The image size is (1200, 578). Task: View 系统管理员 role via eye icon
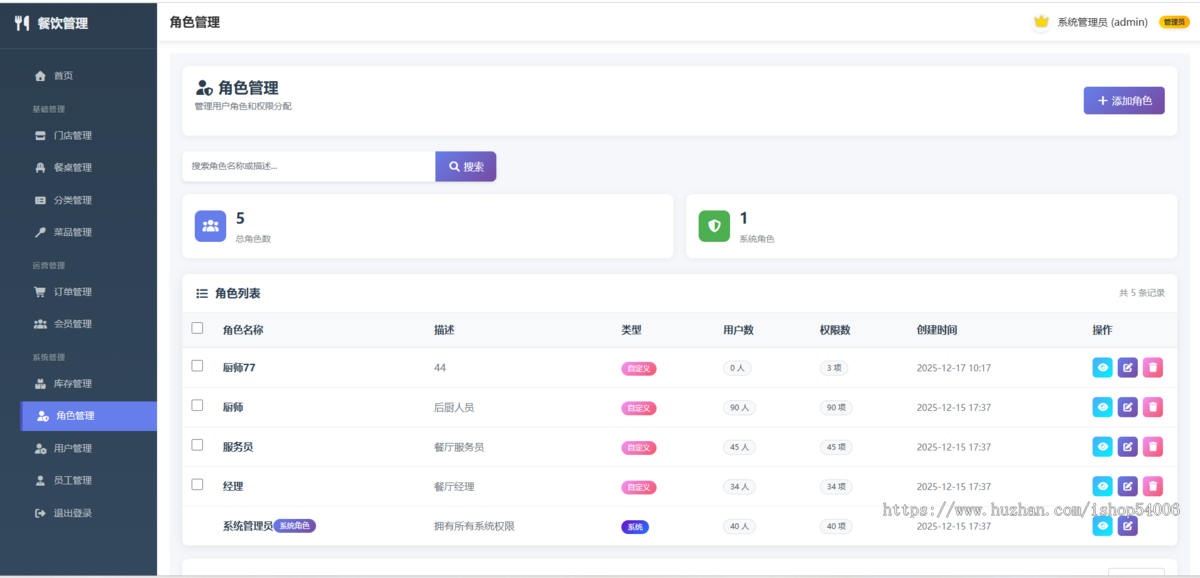pos(1102,525)
